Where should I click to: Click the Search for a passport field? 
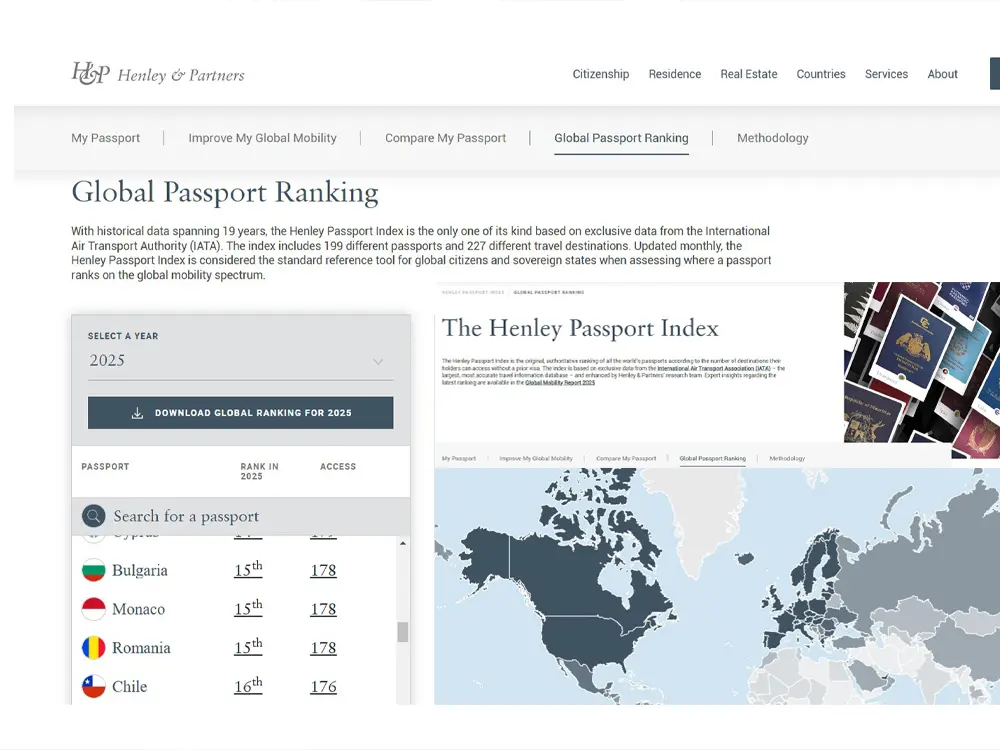pyautogui.click(x=240, y=516)
